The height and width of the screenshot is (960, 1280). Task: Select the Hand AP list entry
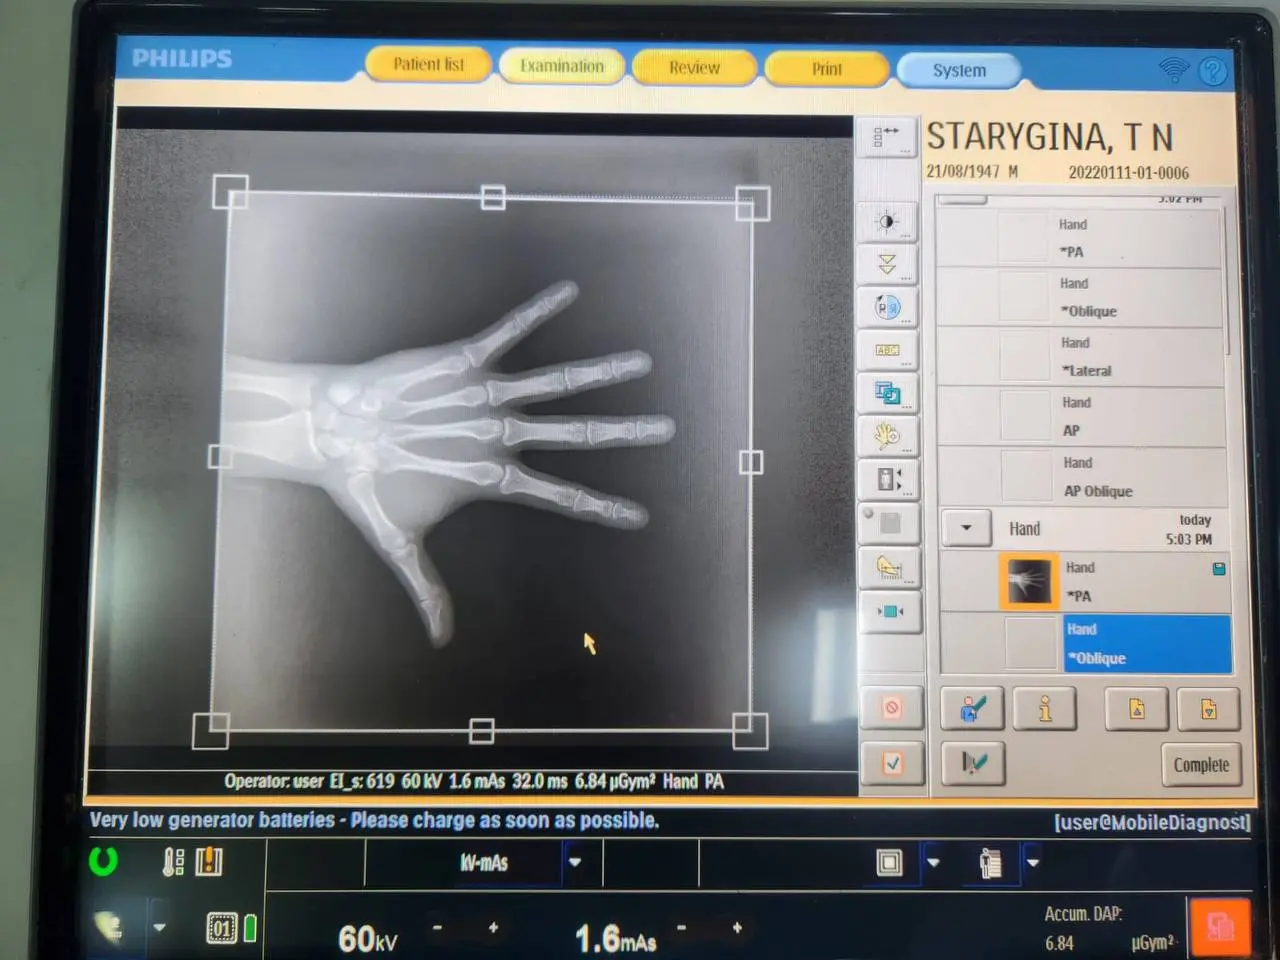coord(1082,417)
